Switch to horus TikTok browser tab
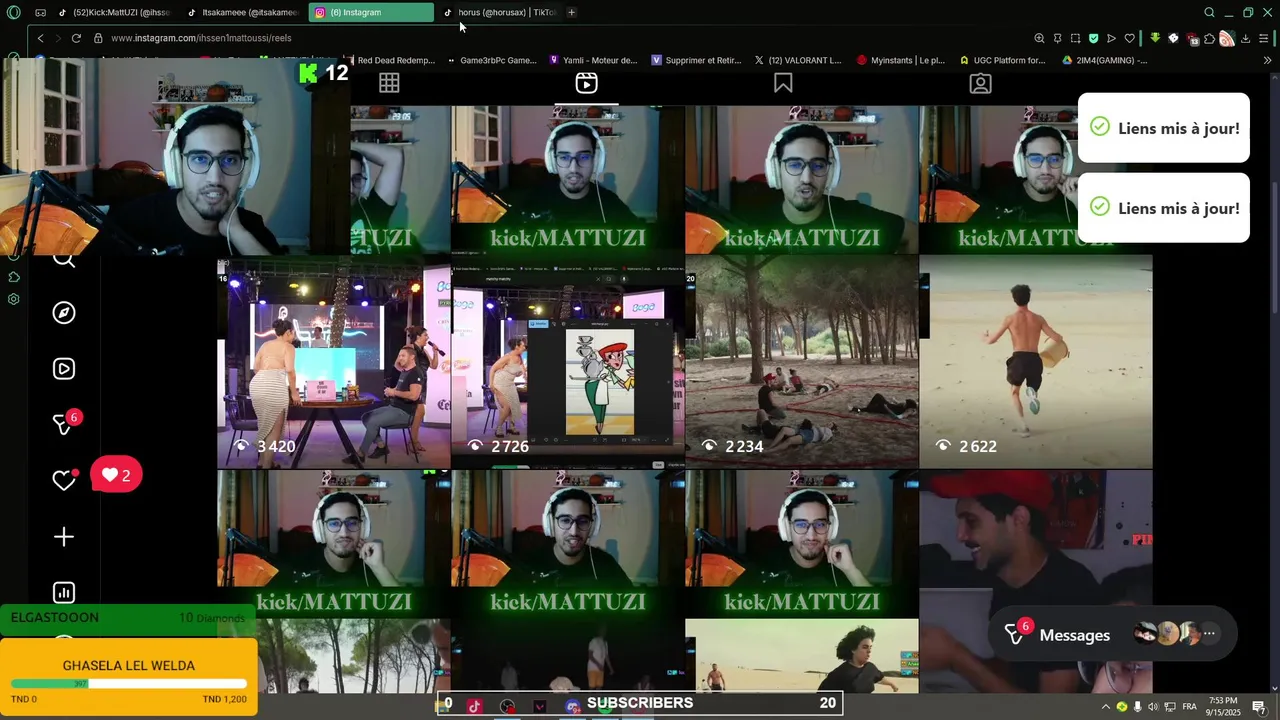 pyautogui.click(x=499, y=12)
